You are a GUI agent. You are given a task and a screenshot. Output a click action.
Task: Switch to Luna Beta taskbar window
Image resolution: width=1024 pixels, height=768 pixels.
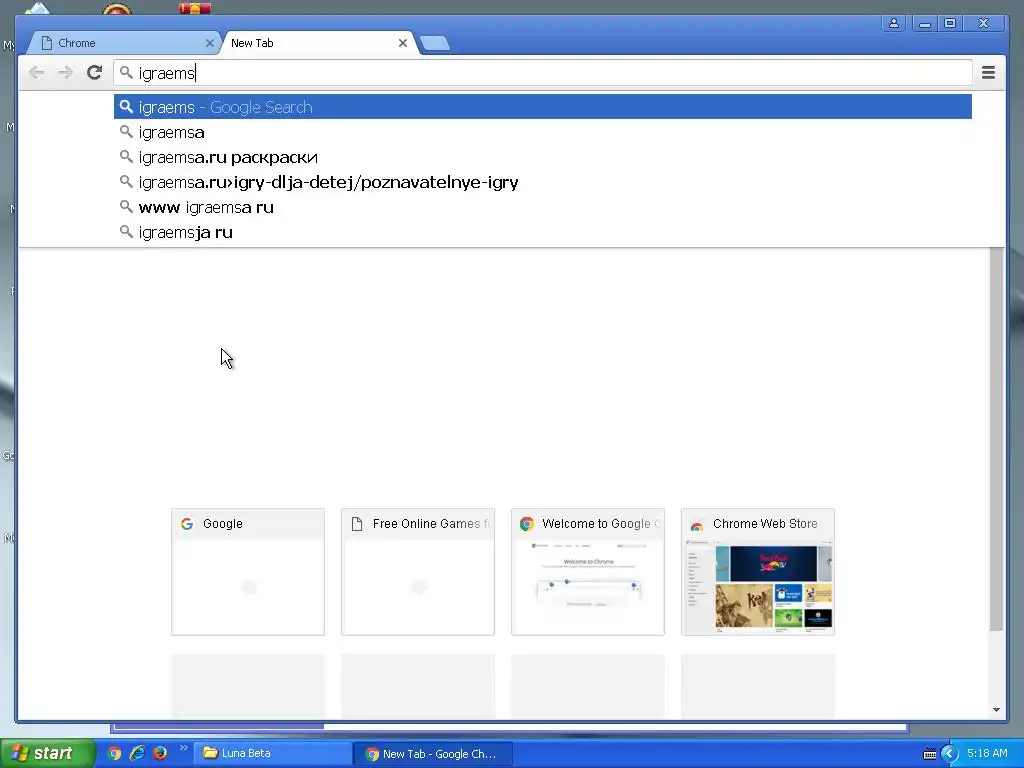click(x=271, y=754)
